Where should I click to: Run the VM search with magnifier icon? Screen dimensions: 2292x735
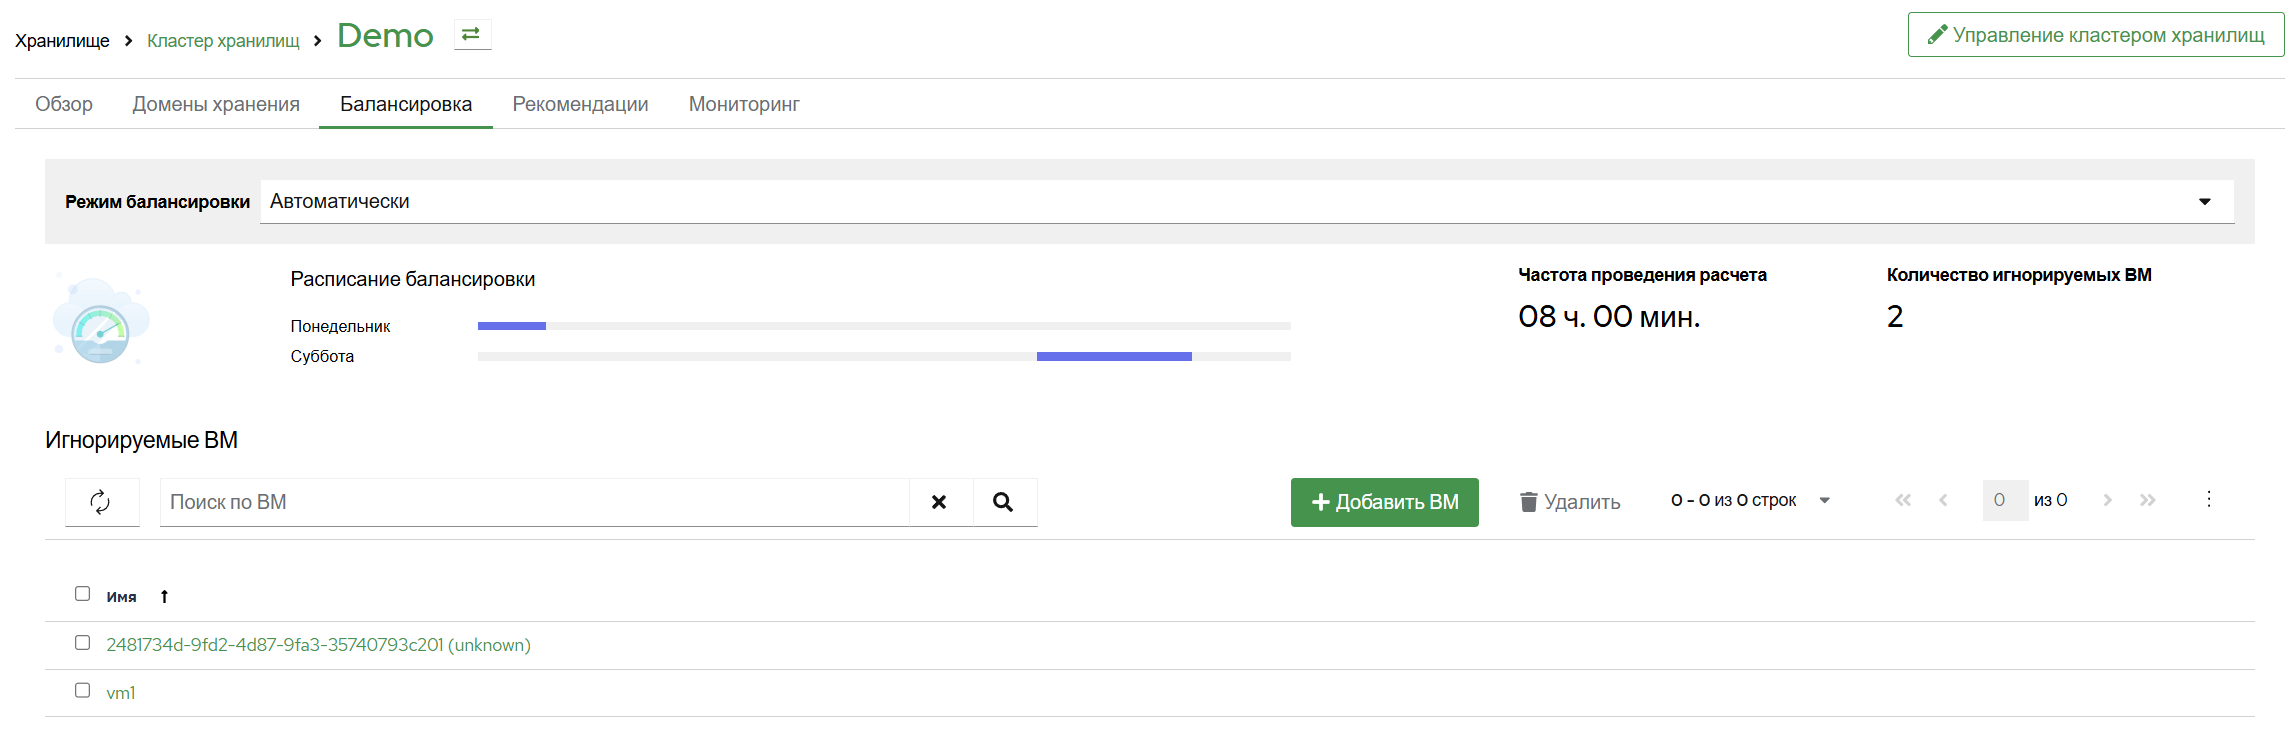click(1003, 502)
